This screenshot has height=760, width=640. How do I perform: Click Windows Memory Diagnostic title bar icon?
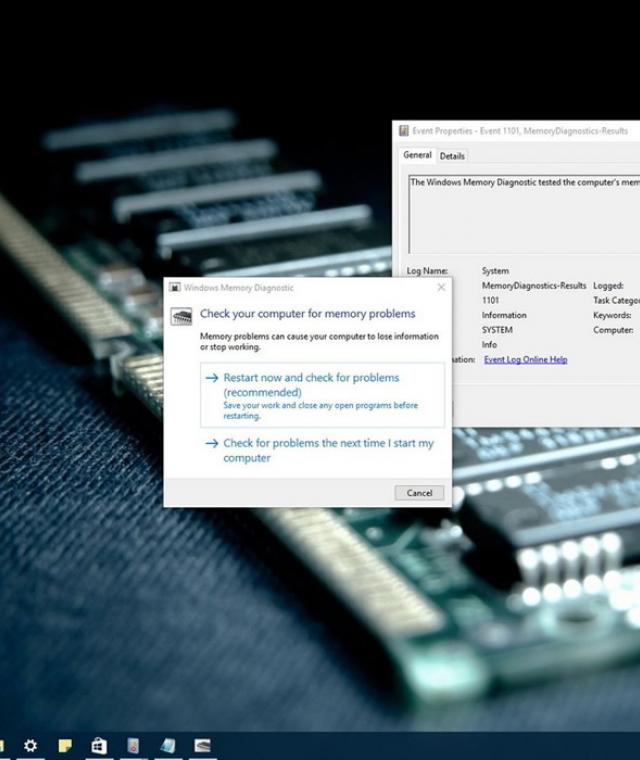pos(175,287)
